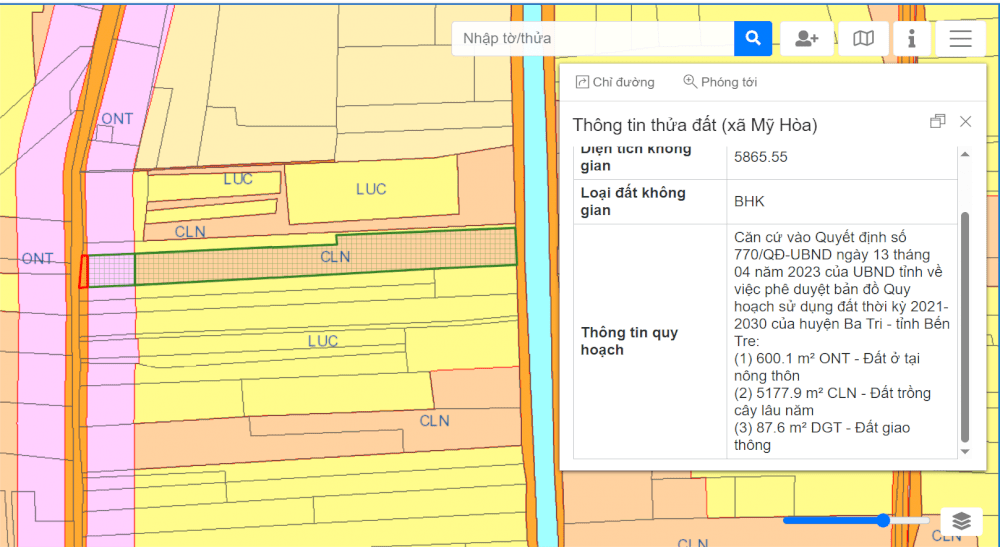
Task: Select the small red-outlined parcel segment
Action: 84,271
